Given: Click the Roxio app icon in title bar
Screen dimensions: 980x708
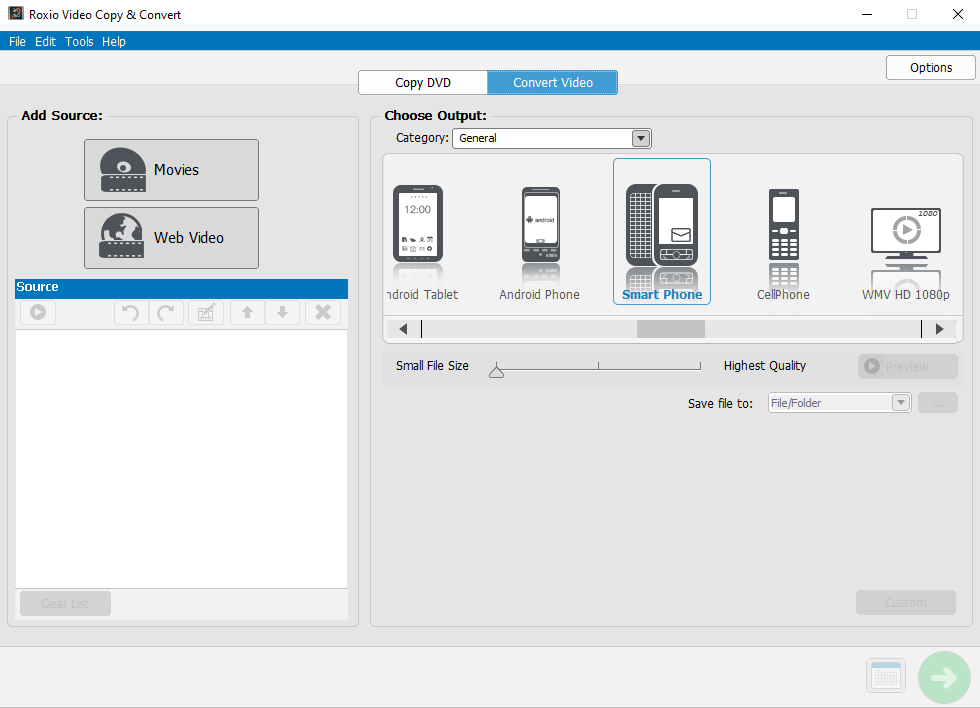Looking at the screenshot, I should pos(16,14).
